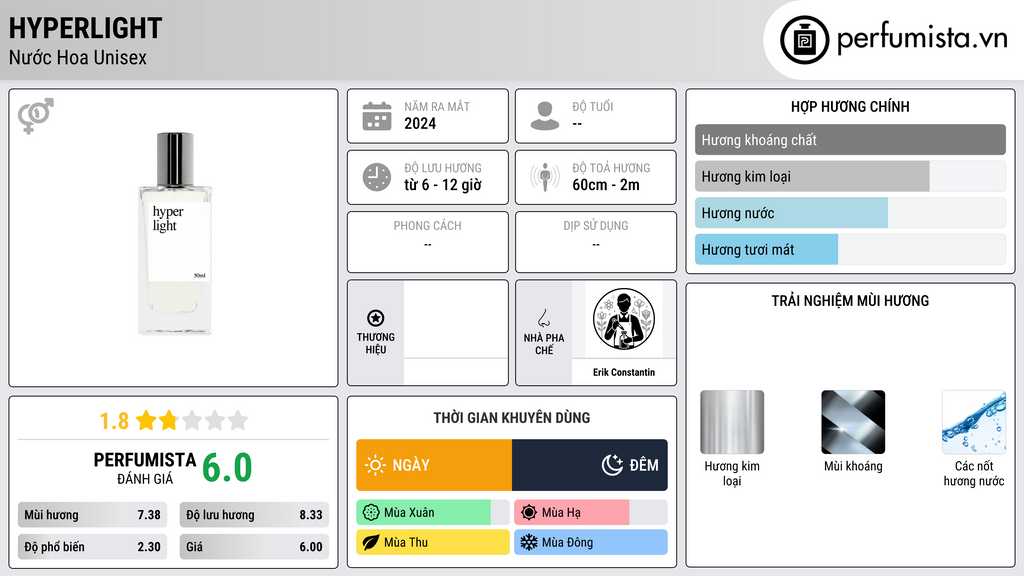Click the star badge brand icon
The width and height of the screenshot is (1024, 576).
[376, 318]
